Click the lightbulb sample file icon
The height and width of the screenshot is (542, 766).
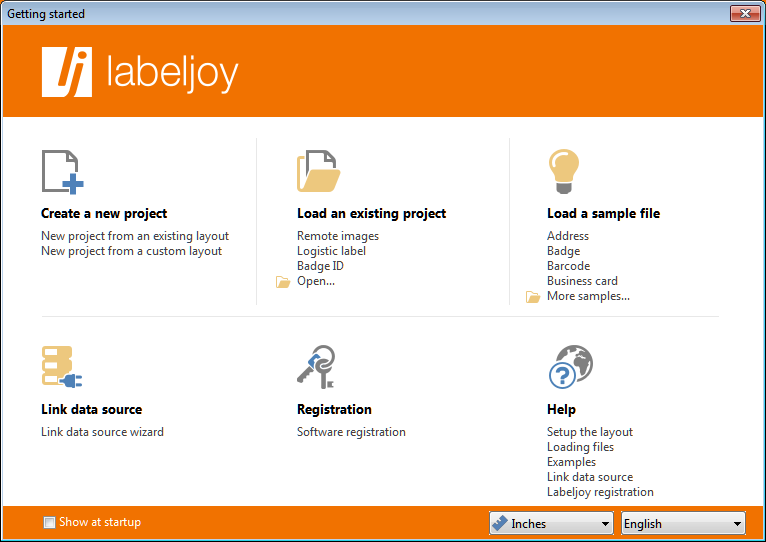(564, 172)
